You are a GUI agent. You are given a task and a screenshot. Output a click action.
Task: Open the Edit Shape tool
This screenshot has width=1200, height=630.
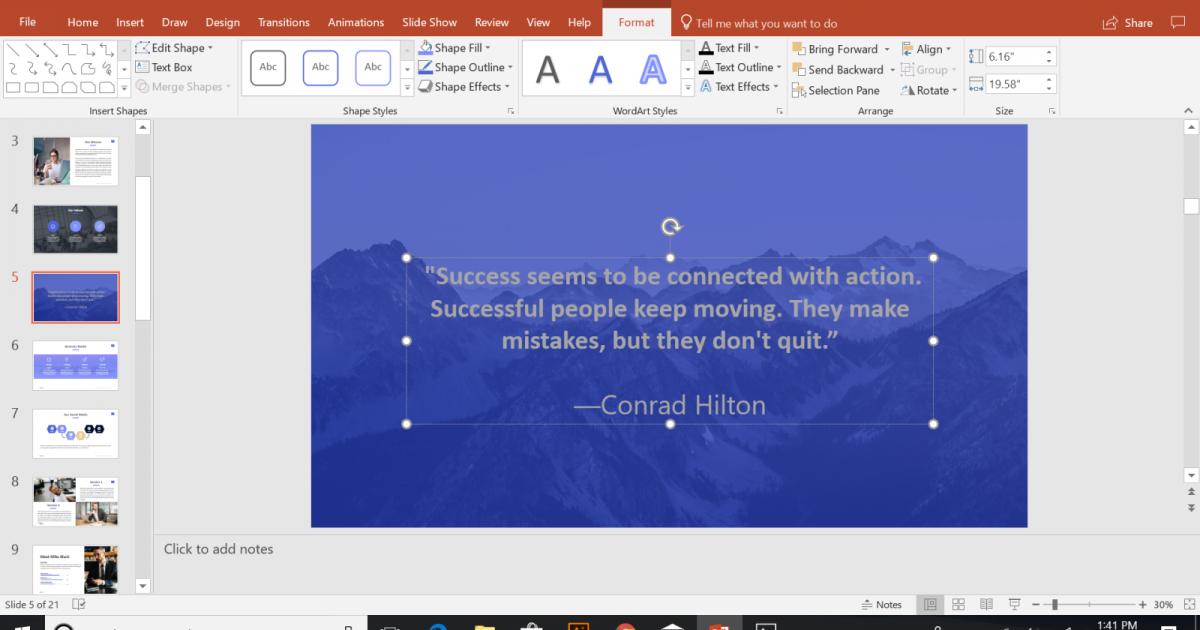(x=176, y=47)
